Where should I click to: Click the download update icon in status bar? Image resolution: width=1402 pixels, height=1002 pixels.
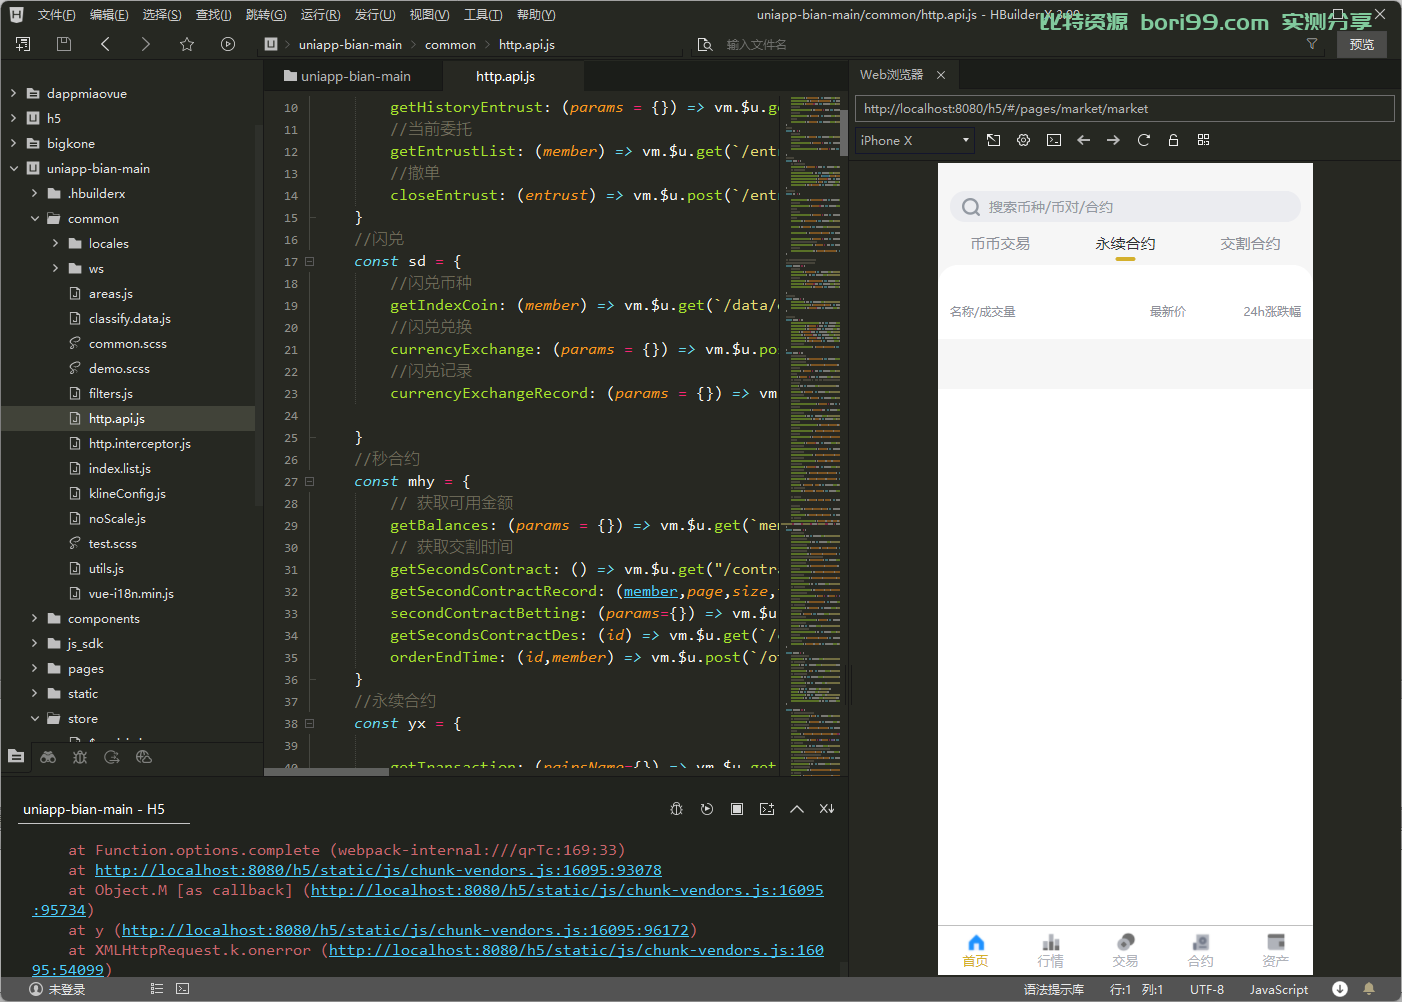coord(1340,989)
